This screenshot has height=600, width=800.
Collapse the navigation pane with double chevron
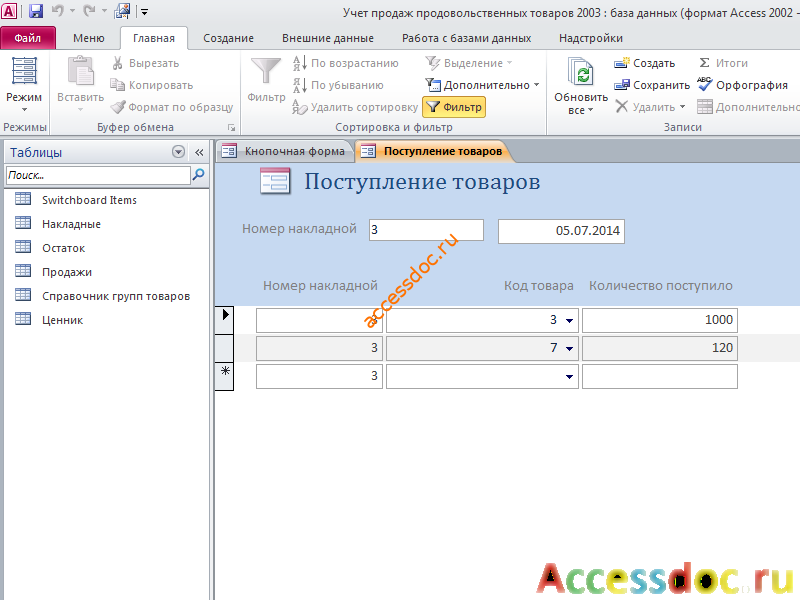199,152
